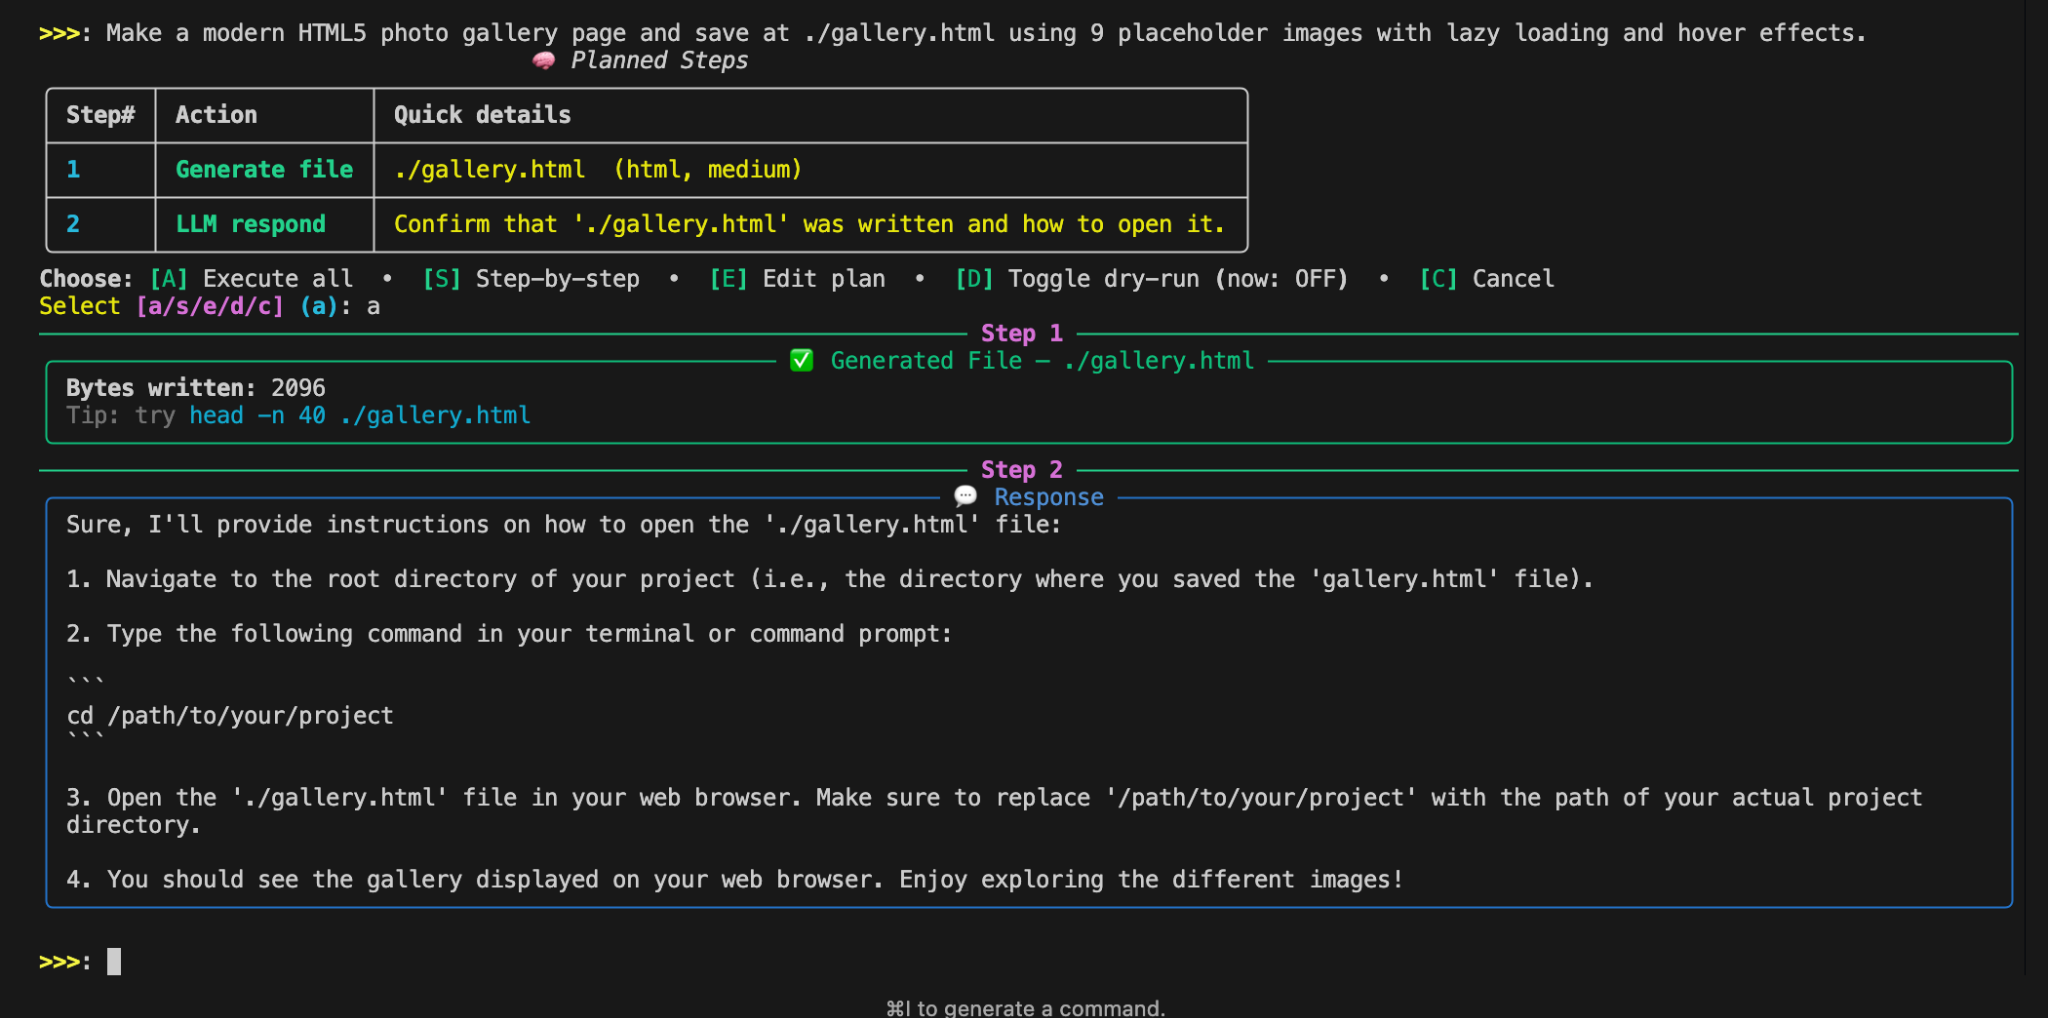Collapse the Planned Steps table

(x=660, y=60)
